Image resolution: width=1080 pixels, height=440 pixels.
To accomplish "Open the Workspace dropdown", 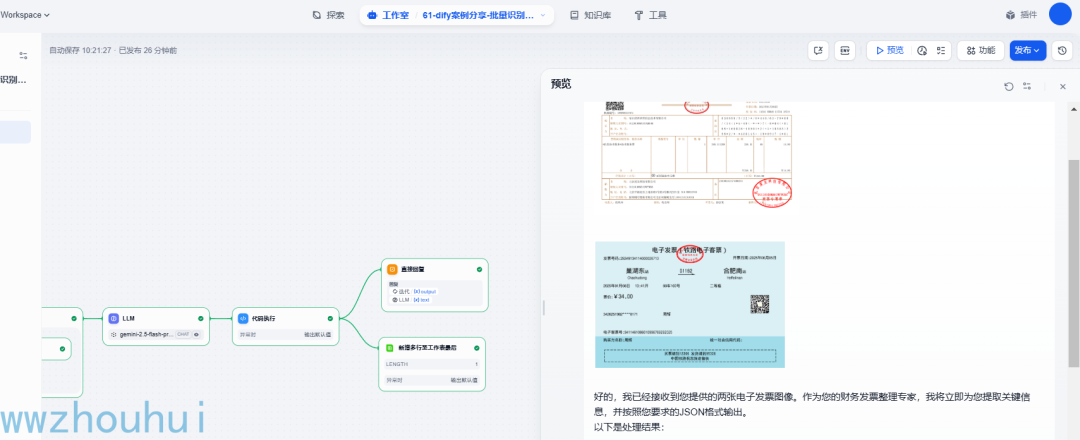I will click(25, 14).
